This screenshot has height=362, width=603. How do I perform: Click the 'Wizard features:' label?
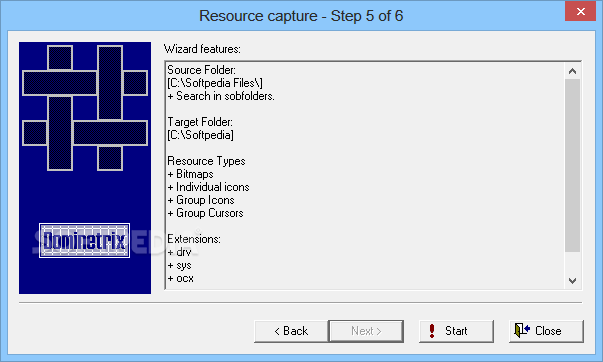[202, 49]
